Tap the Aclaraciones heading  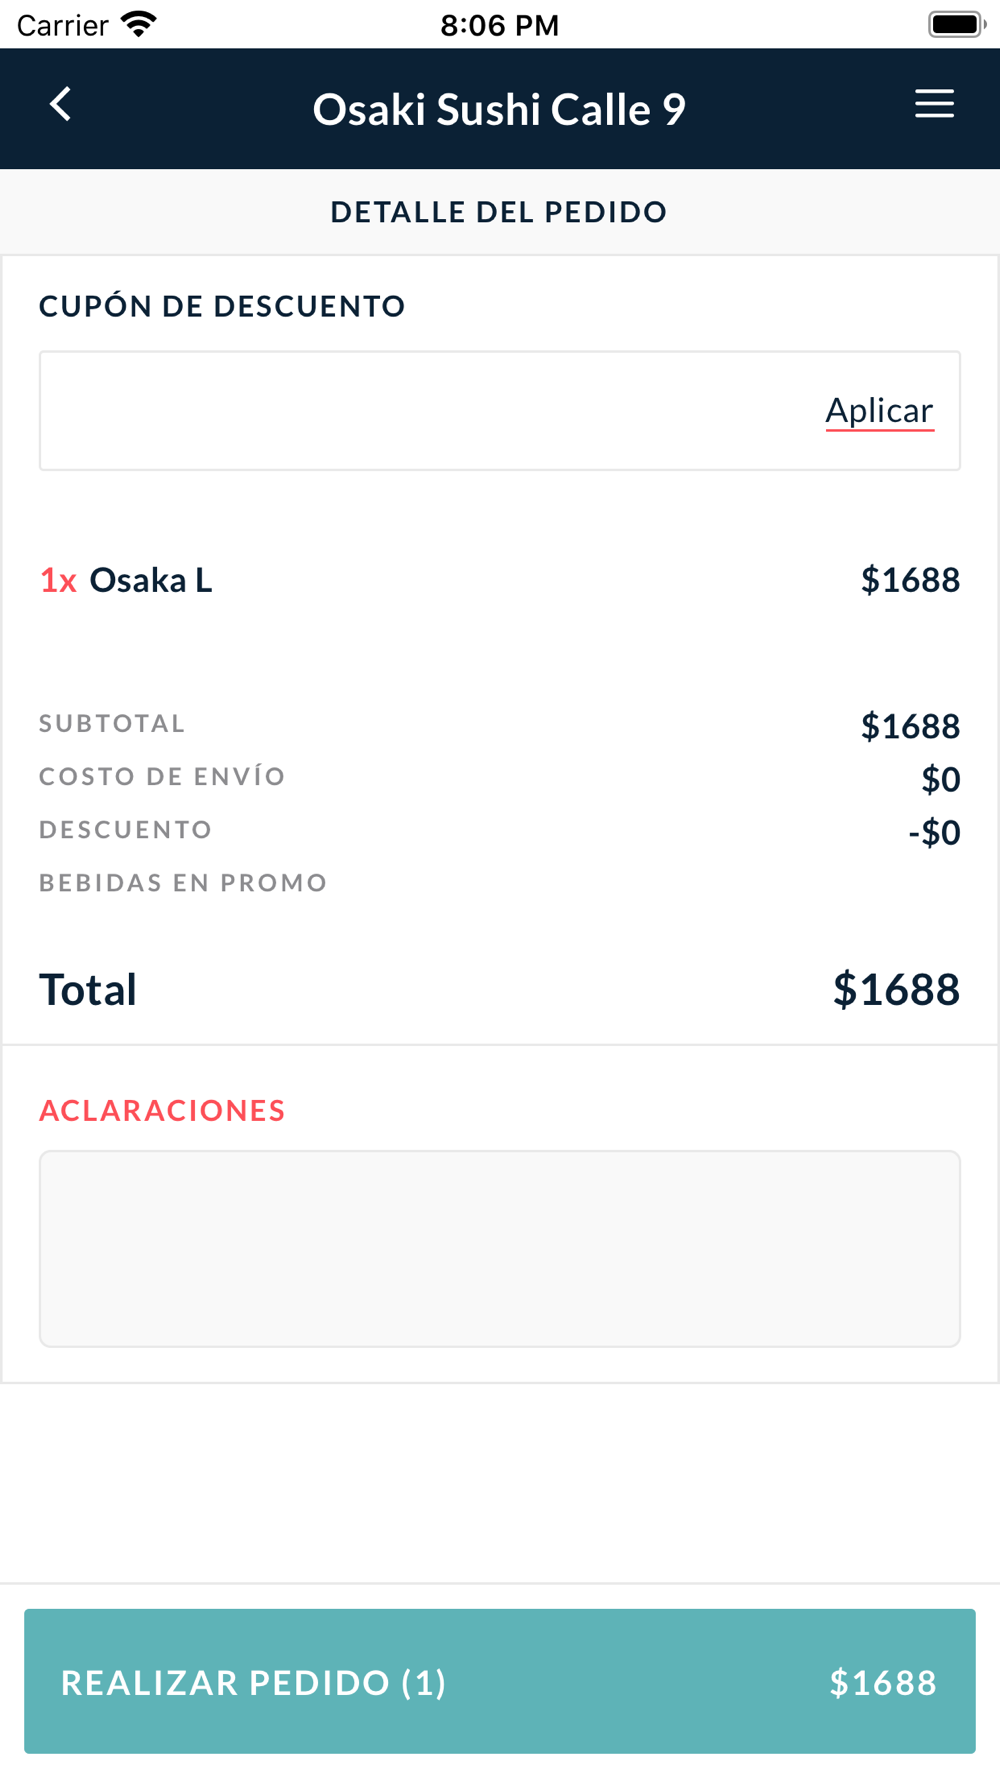click(162, 1110)
